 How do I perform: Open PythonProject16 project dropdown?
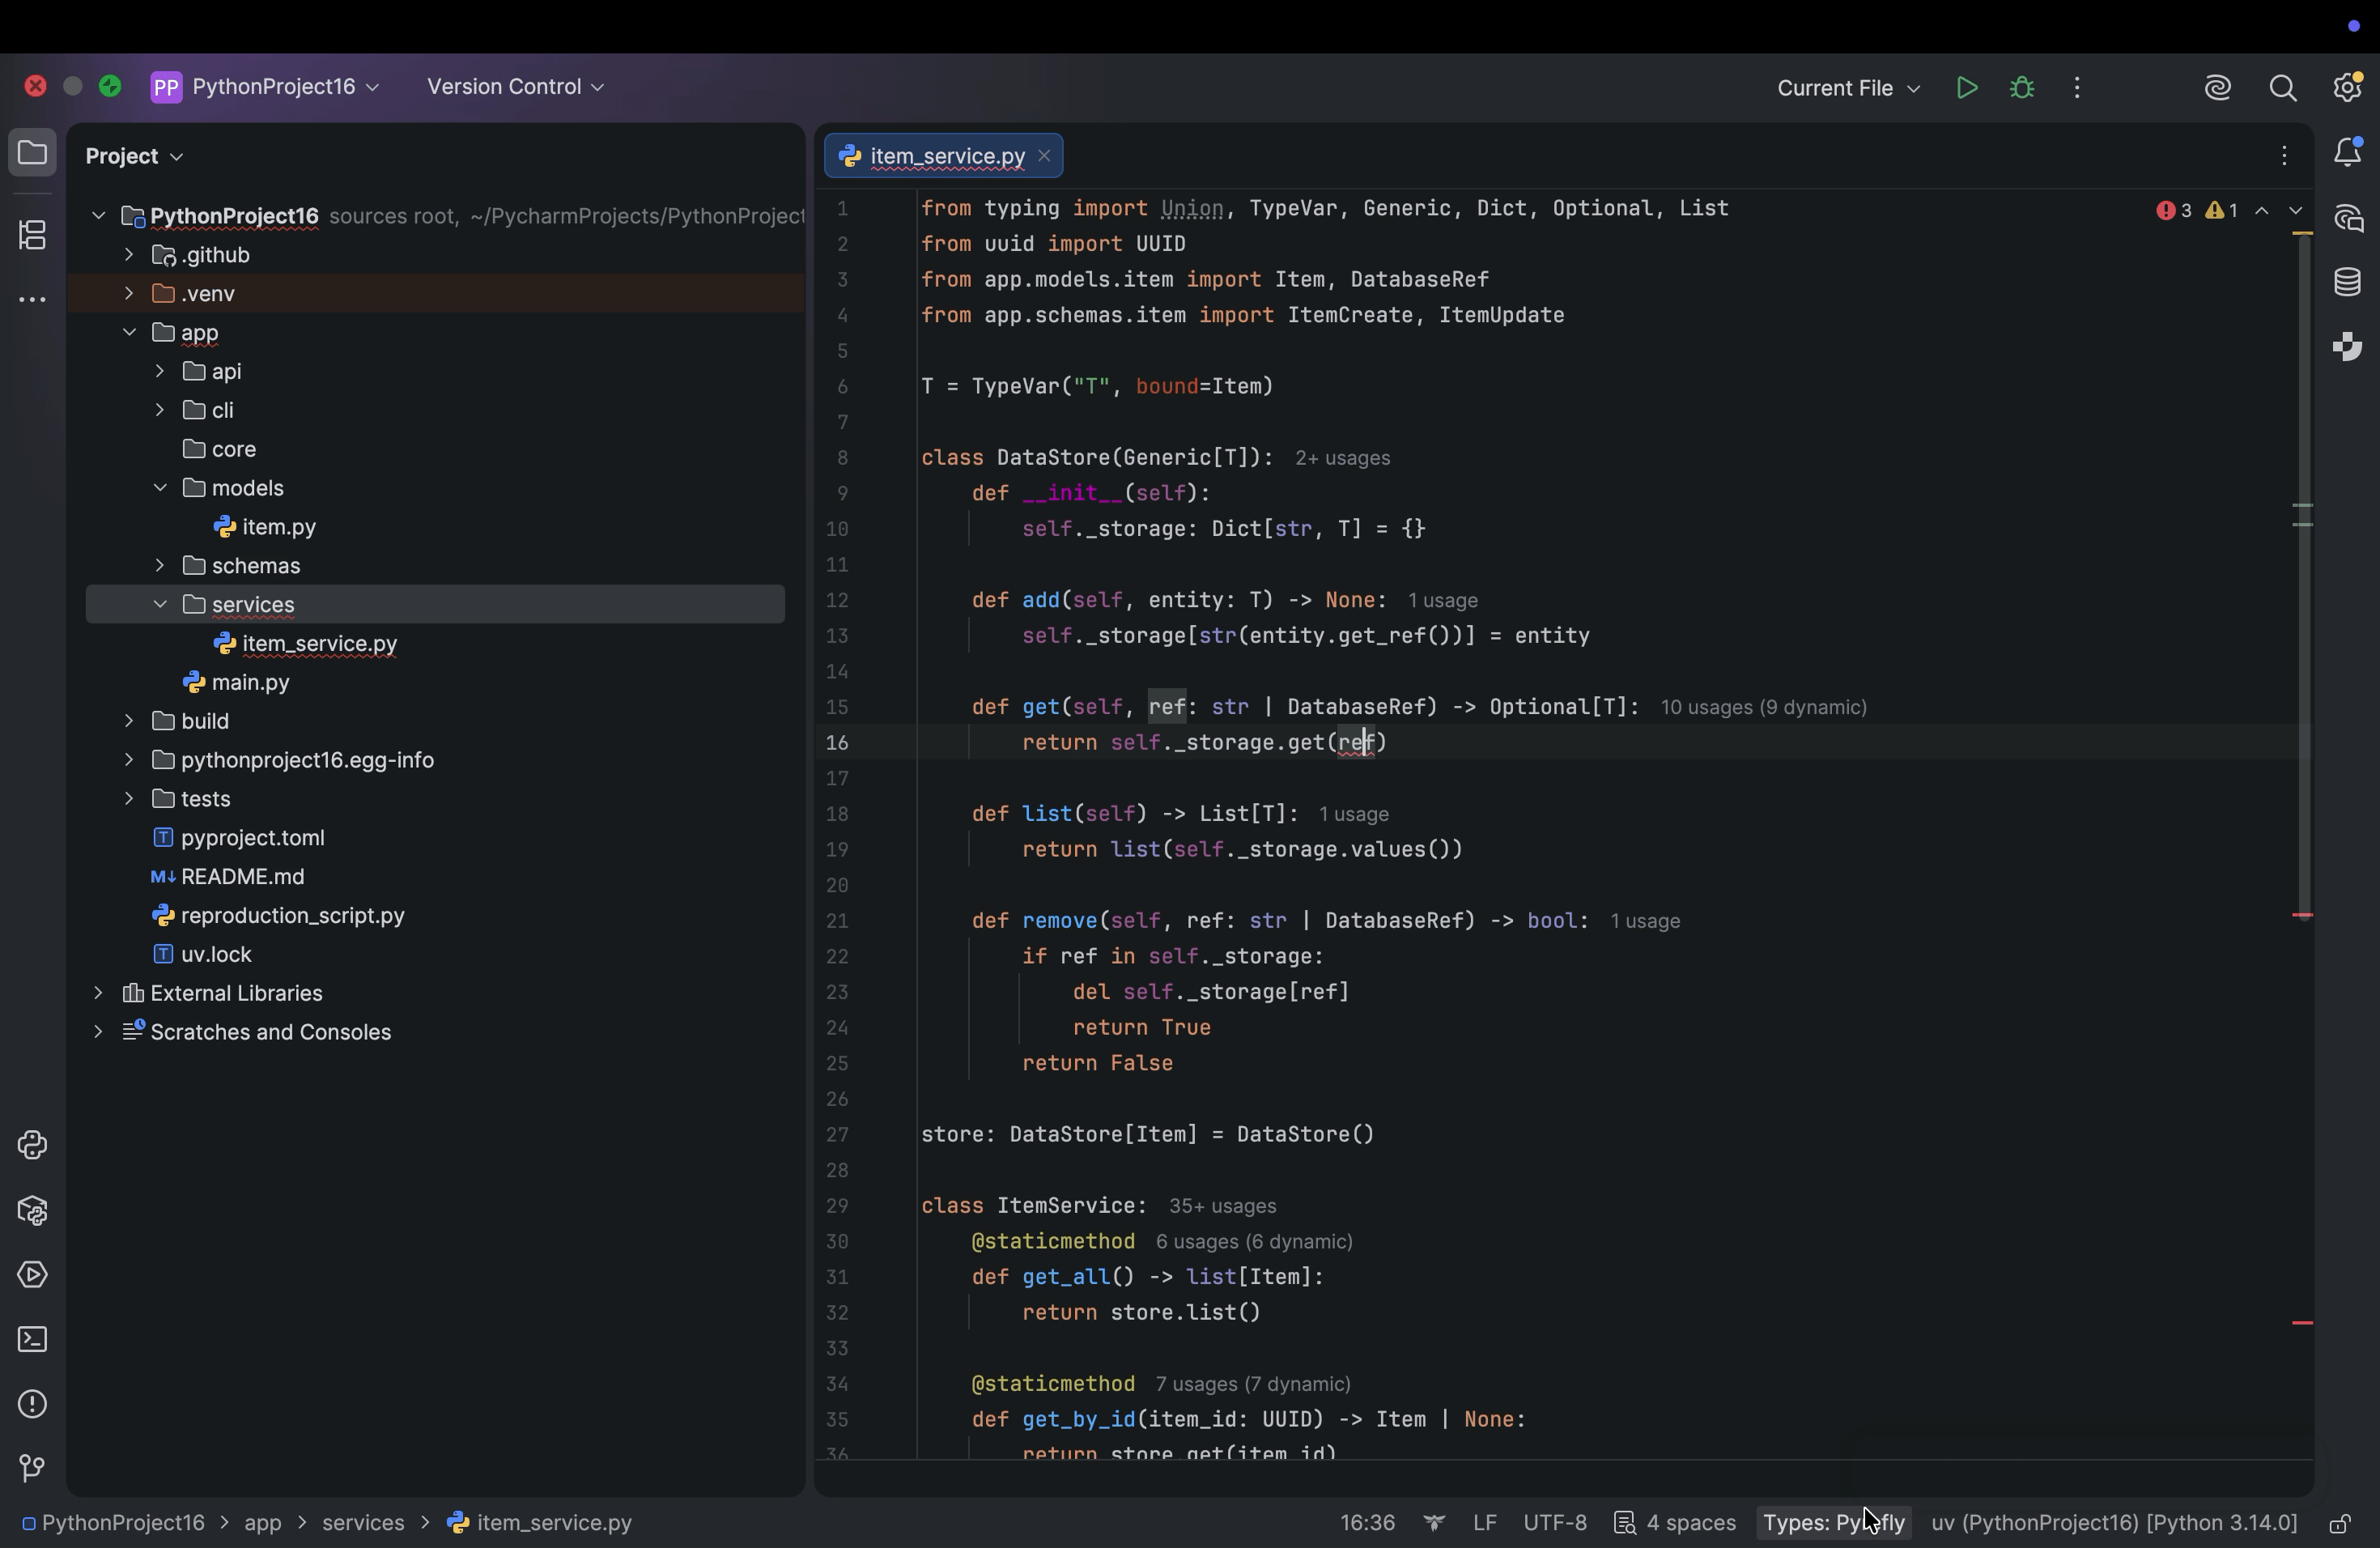(x=266, y=87)
